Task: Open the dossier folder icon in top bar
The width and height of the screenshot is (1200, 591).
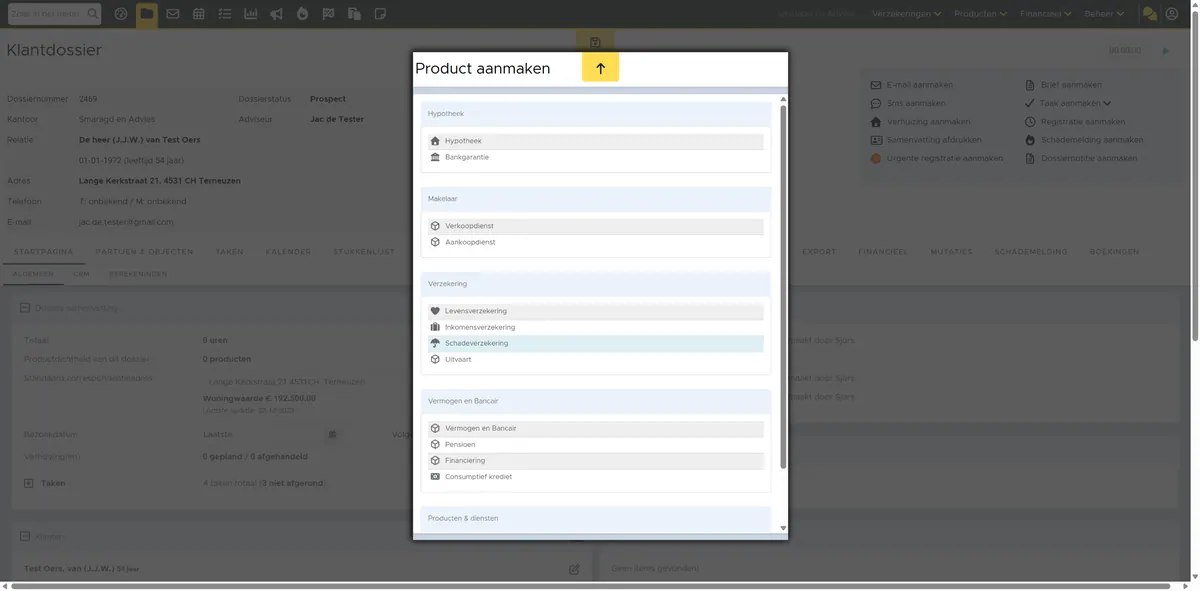Action: click(147, 14)
